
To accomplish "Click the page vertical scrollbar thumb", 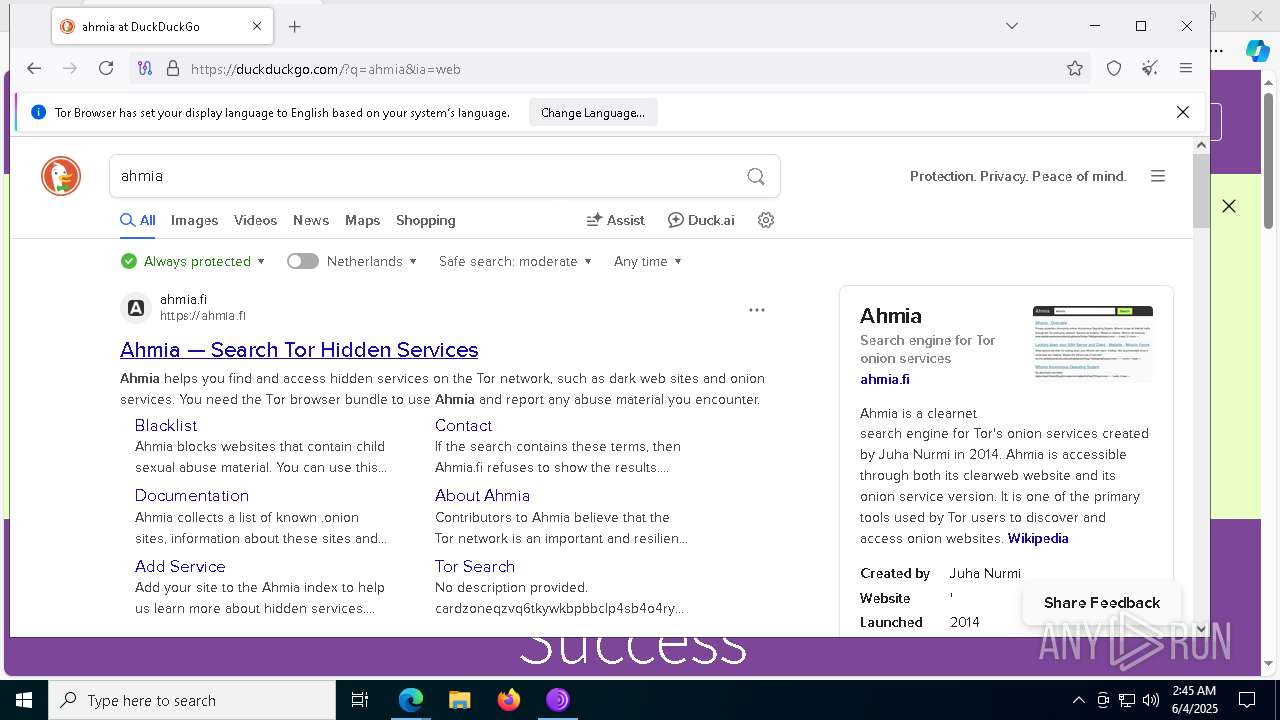I will [1202, 191].
